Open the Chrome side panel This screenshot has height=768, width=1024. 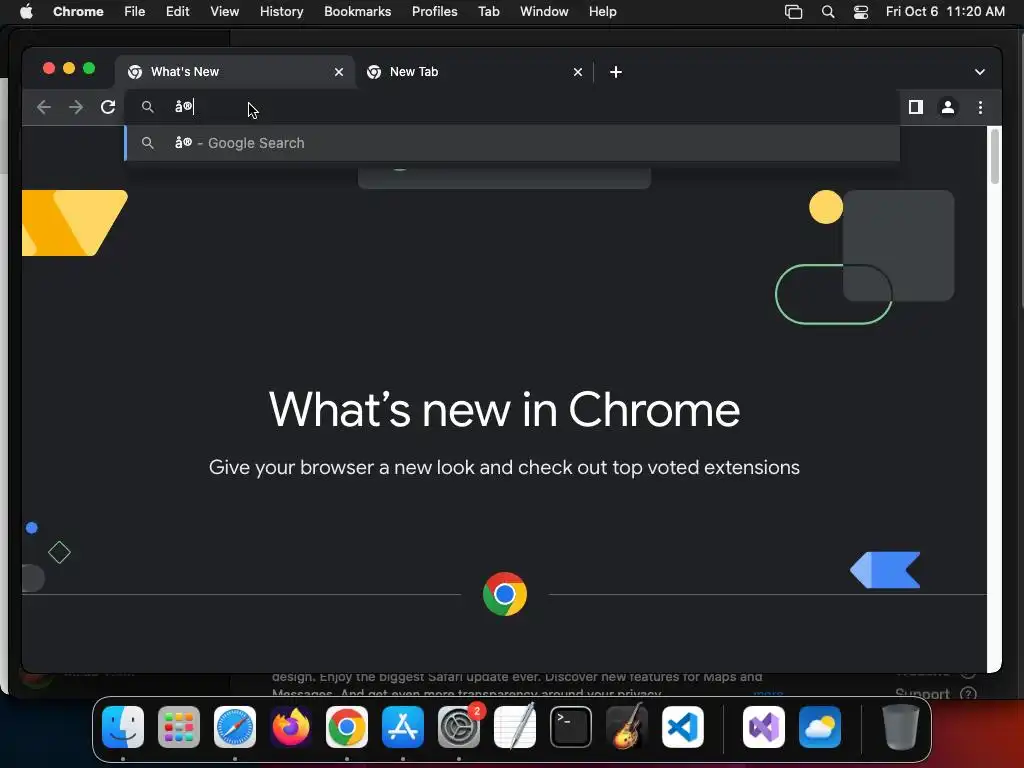pos(916,107)
